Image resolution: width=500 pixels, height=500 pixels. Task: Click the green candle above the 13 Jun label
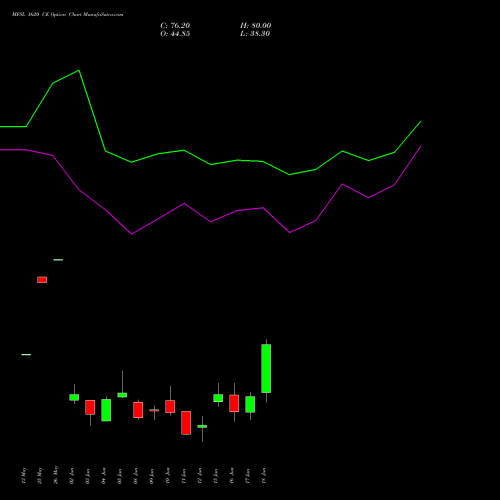pos(218,398)
